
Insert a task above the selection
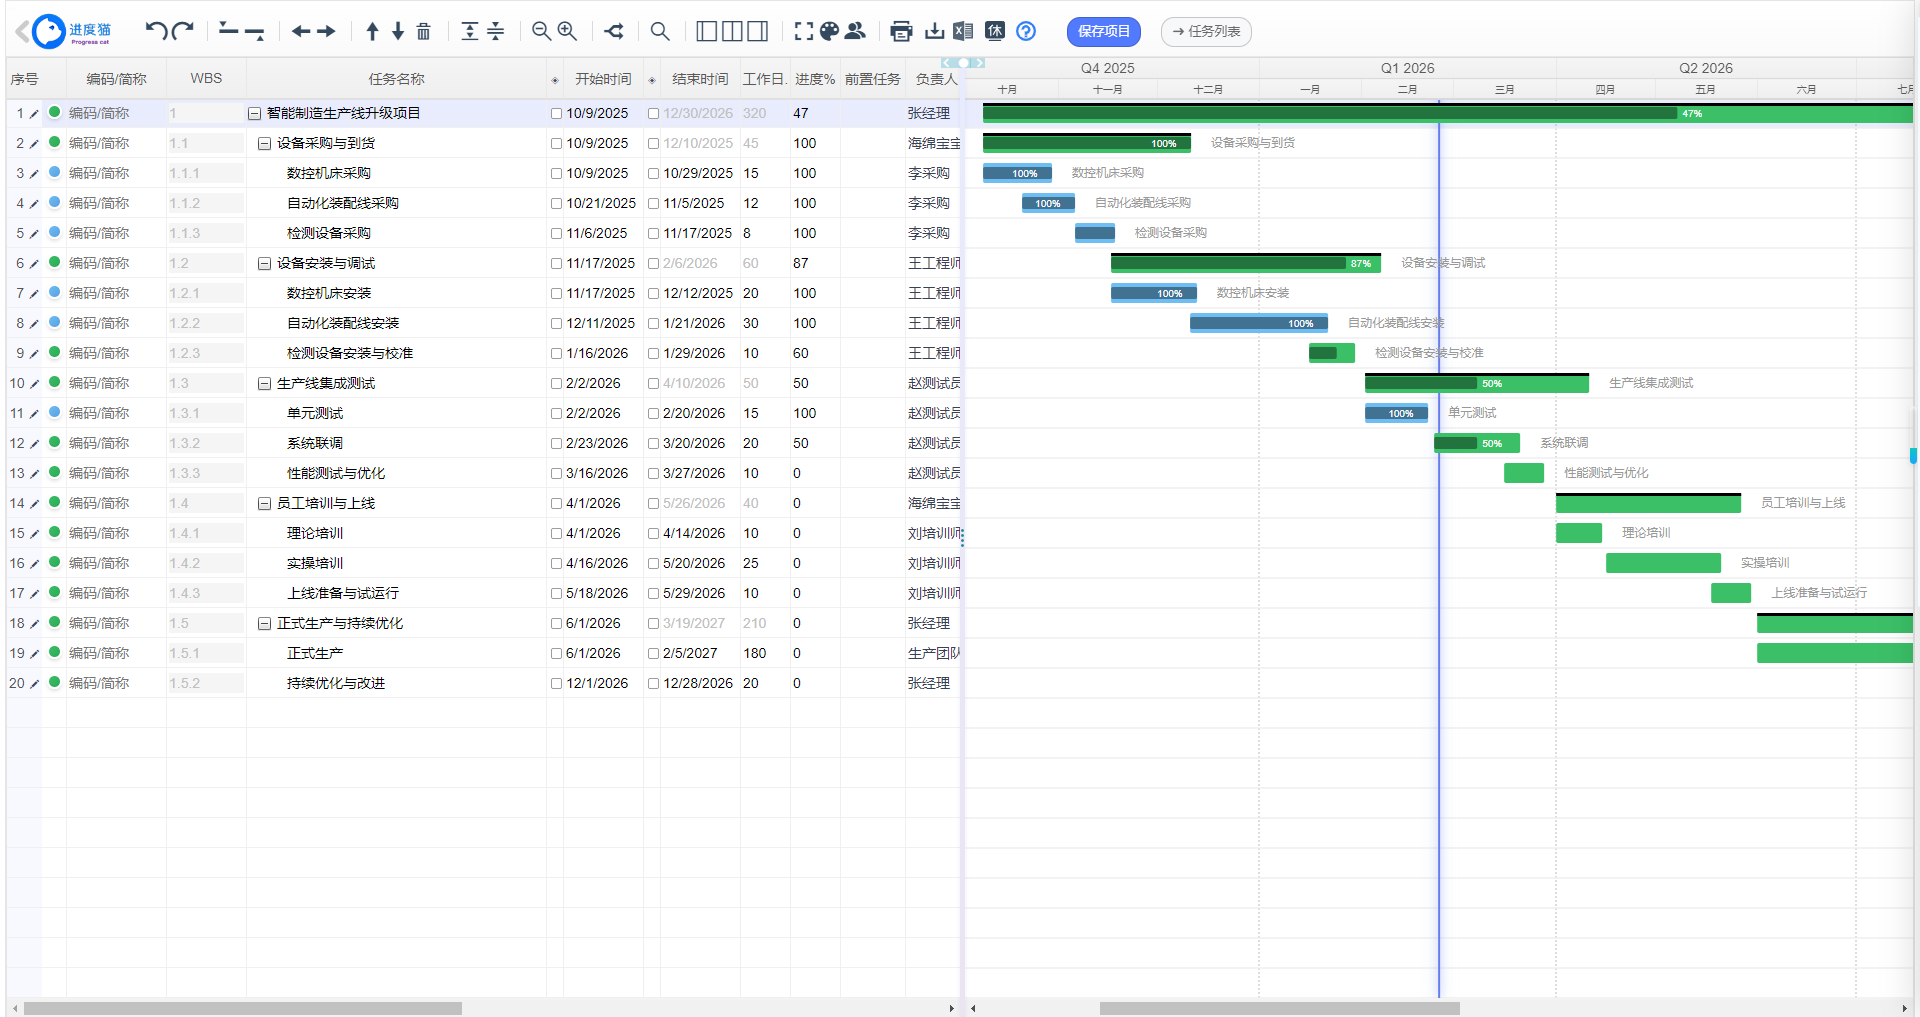[x=229, y=31]
